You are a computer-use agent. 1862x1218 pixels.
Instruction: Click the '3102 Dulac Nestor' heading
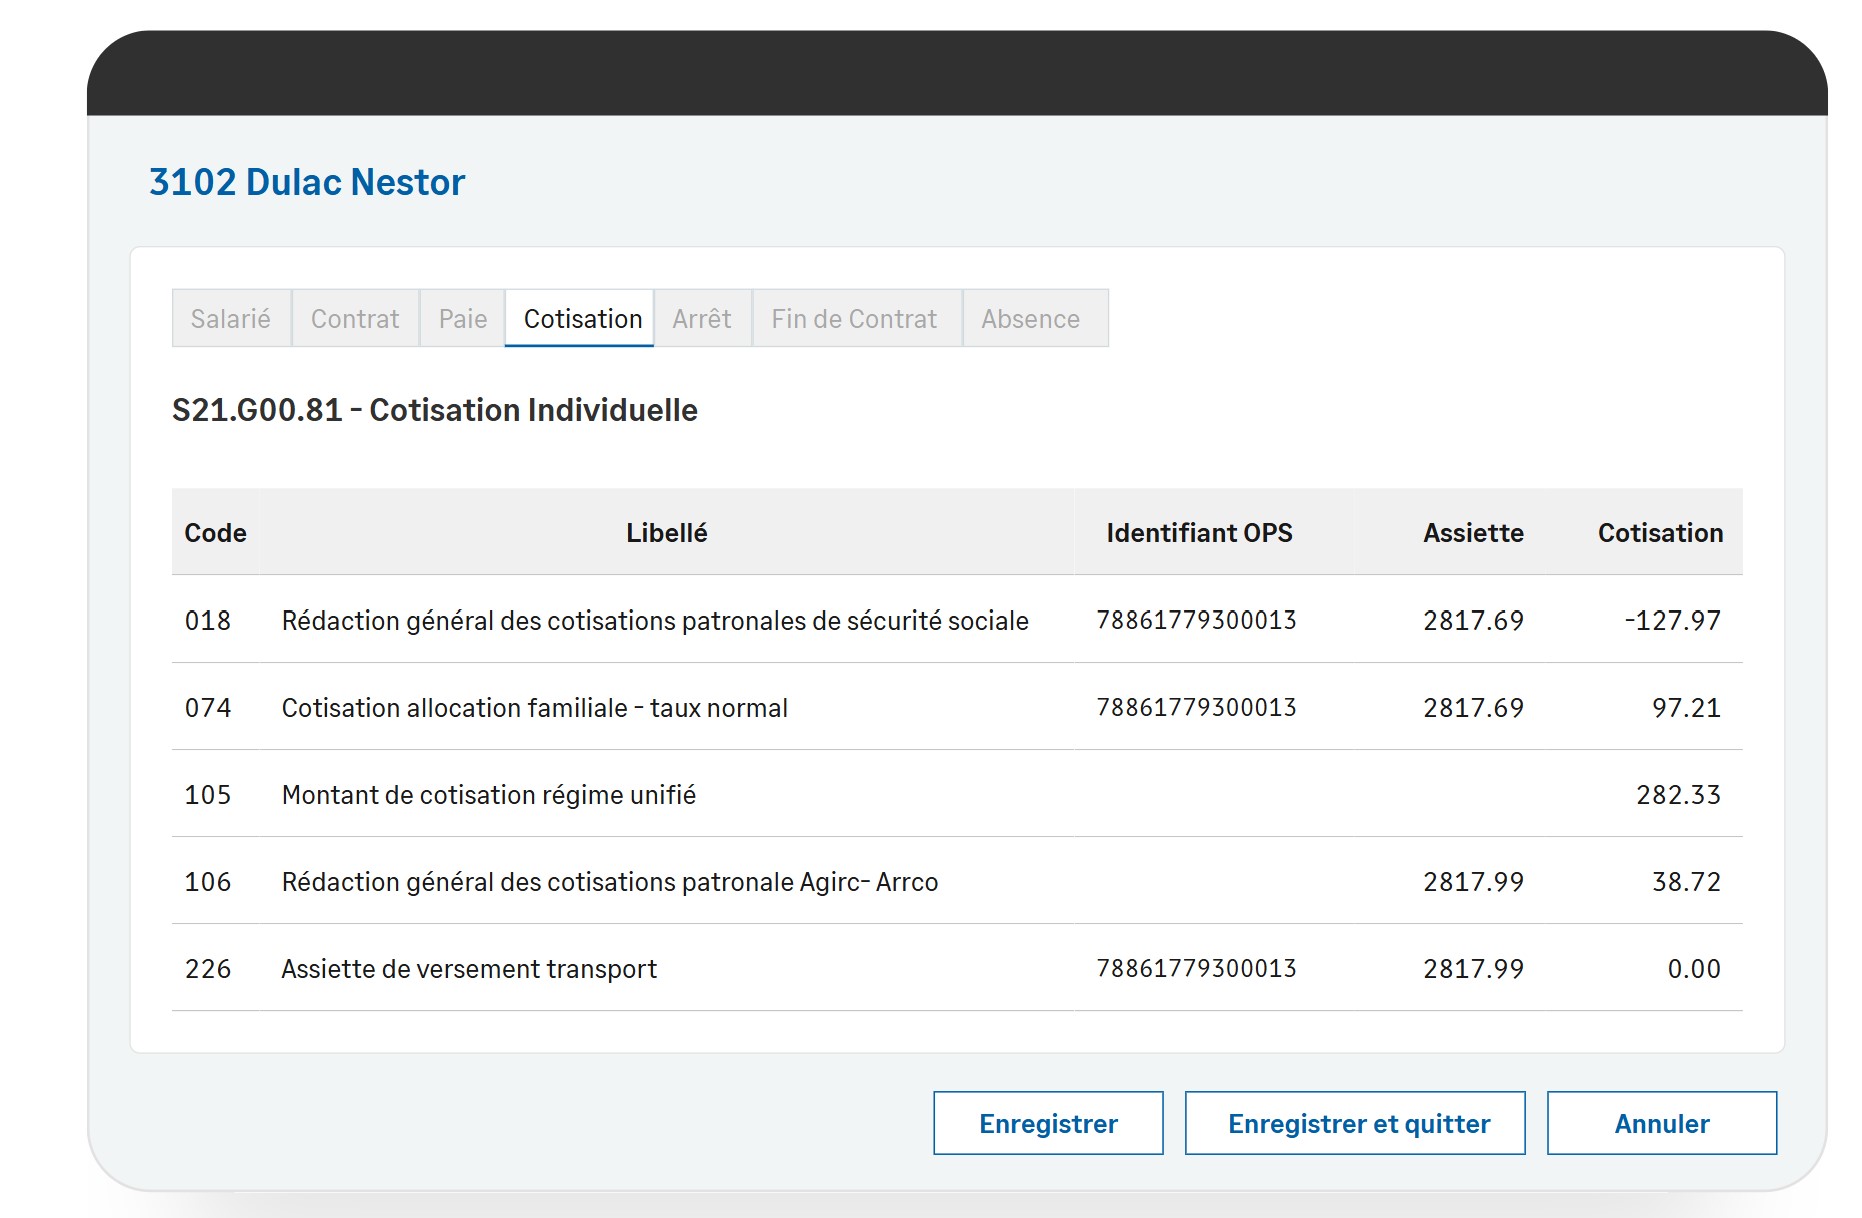pyautogui.click(x=307, y=182)
